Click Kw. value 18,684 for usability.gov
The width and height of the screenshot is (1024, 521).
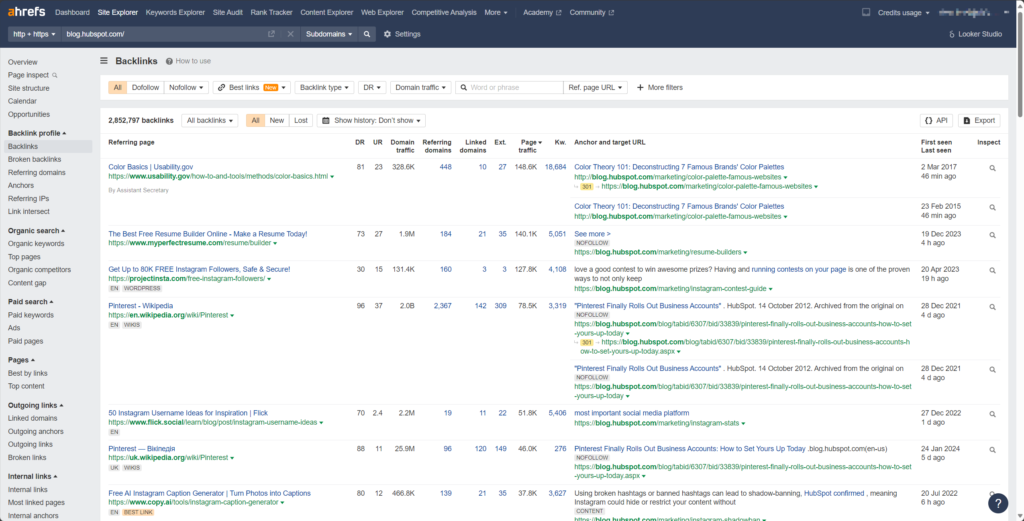[x=555, y=167]
